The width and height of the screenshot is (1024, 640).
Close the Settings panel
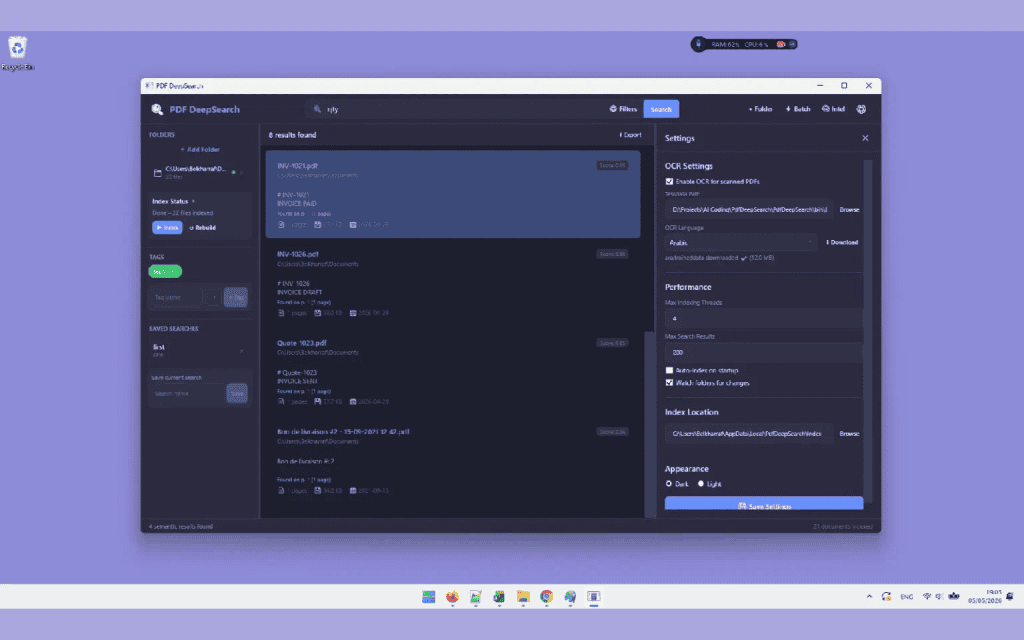[x=865, y=138]
